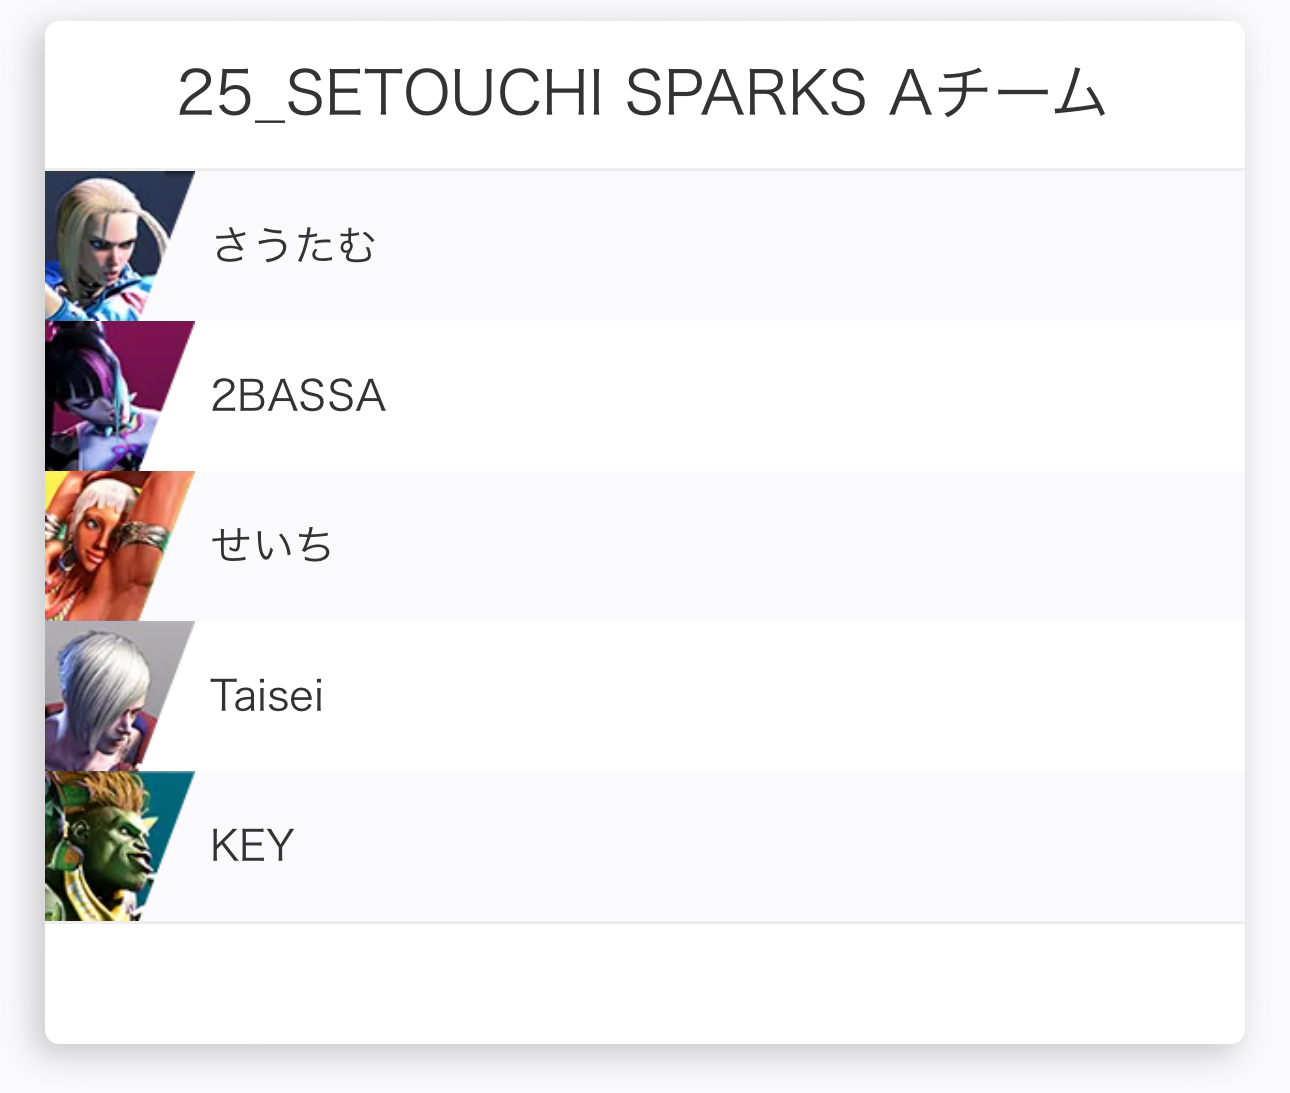Click the 2BASSA player character portrait
Image resolution: width=1290 pixels, height=1093 pixels.
[x=108, y=396]
